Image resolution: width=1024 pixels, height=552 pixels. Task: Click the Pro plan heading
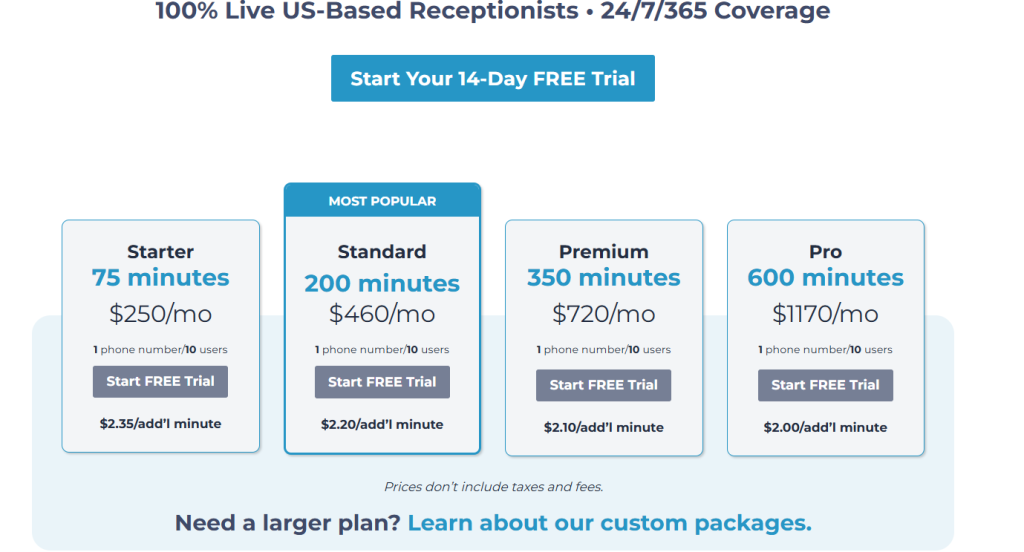[x=825, y=252]
